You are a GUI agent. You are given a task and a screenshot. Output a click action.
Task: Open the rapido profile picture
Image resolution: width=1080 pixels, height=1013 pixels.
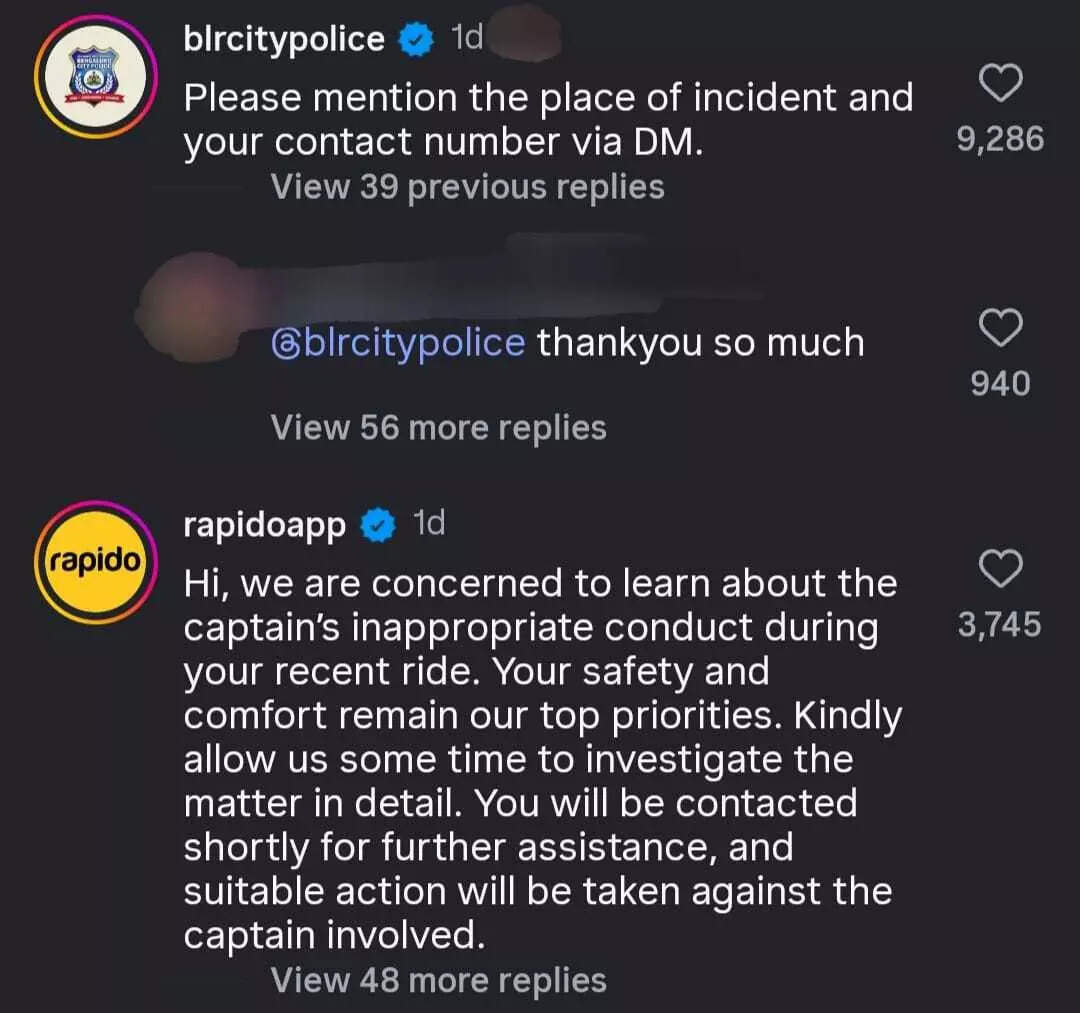pos(95,561)
